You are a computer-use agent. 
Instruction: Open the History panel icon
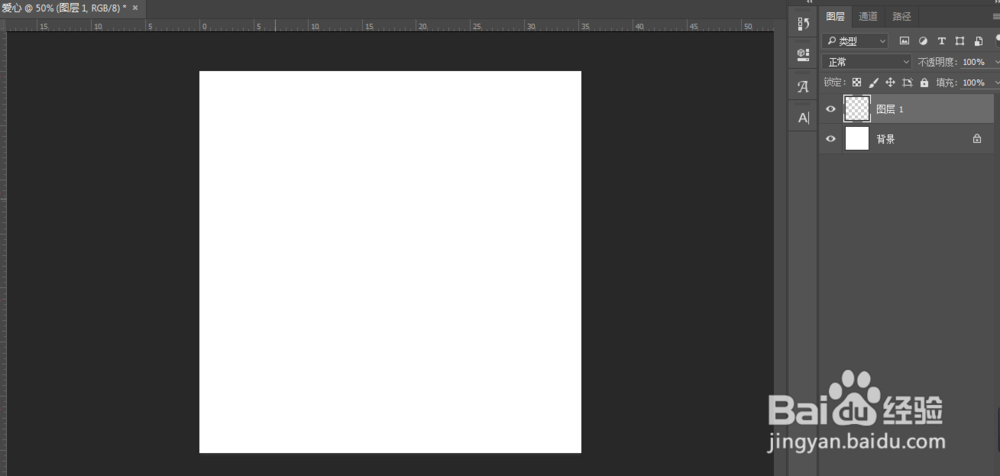tap(803, 24)
